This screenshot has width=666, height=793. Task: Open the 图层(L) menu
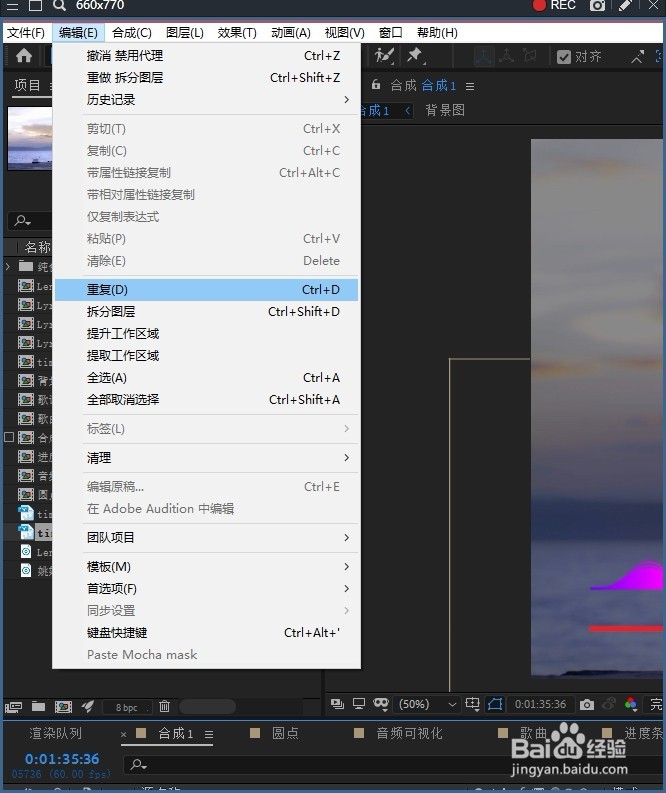(x=185, y=32)
